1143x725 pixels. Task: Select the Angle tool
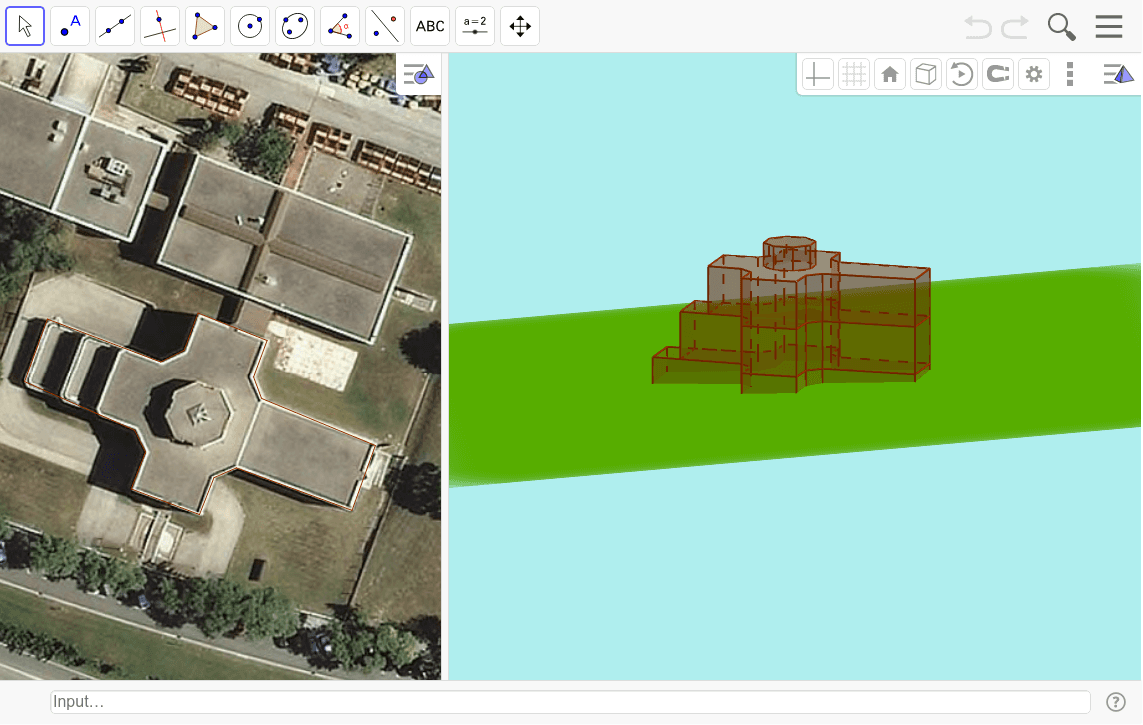click(340, 26)
